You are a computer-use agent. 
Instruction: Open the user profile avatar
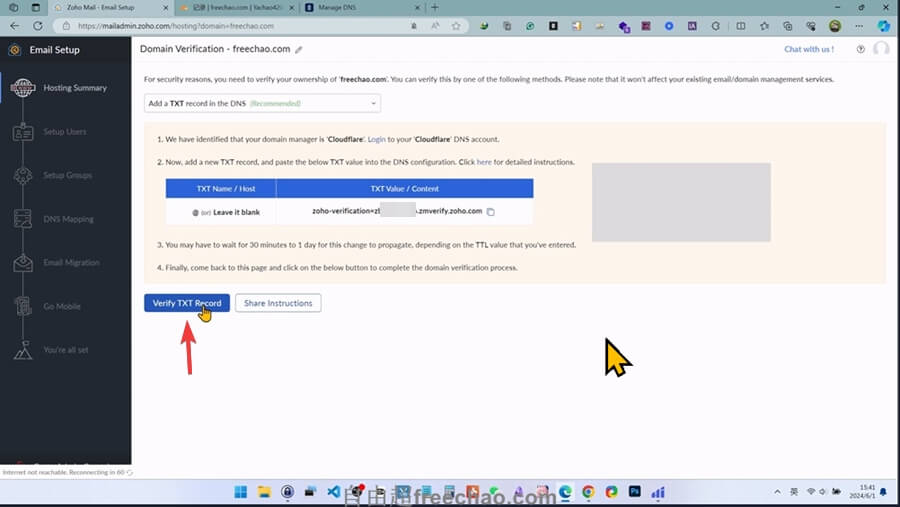click(881, 49)
